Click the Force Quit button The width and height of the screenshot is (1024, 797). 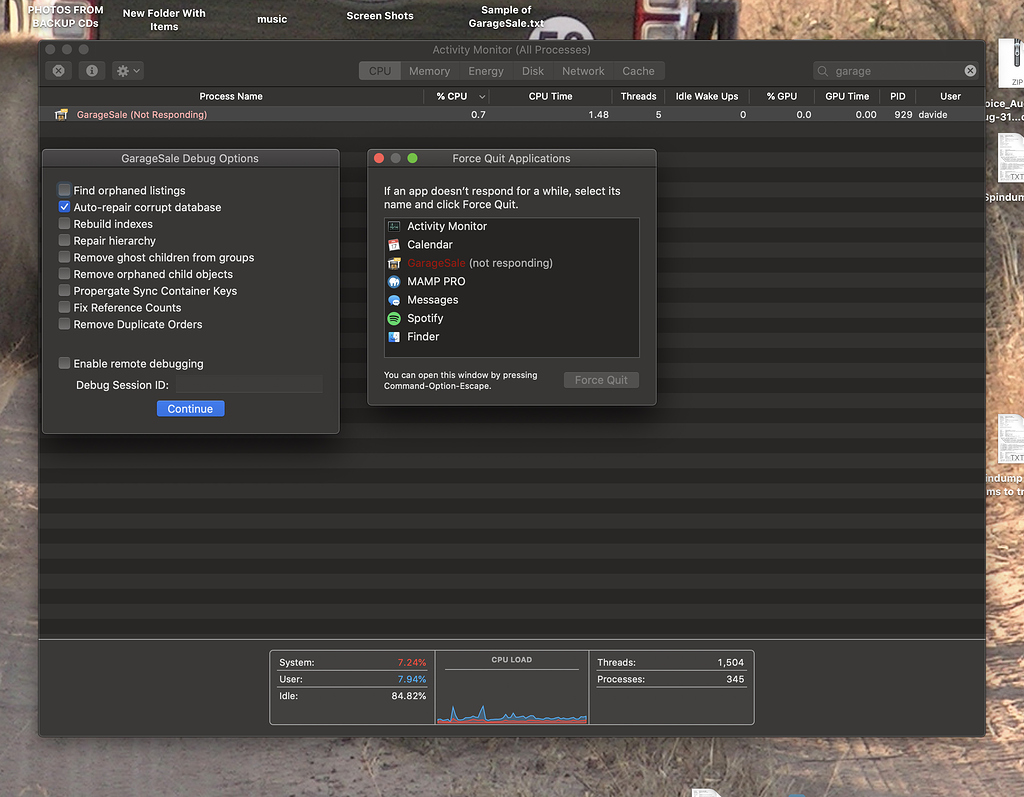pyautogui.click(x=601, y=380)
